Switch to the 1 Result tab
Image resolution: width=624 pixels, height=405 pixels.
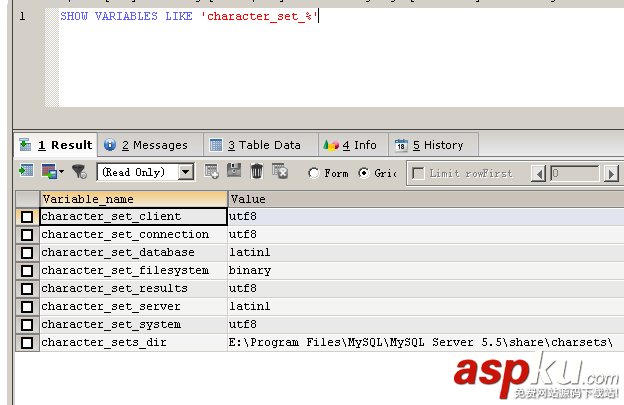point(56,145)
